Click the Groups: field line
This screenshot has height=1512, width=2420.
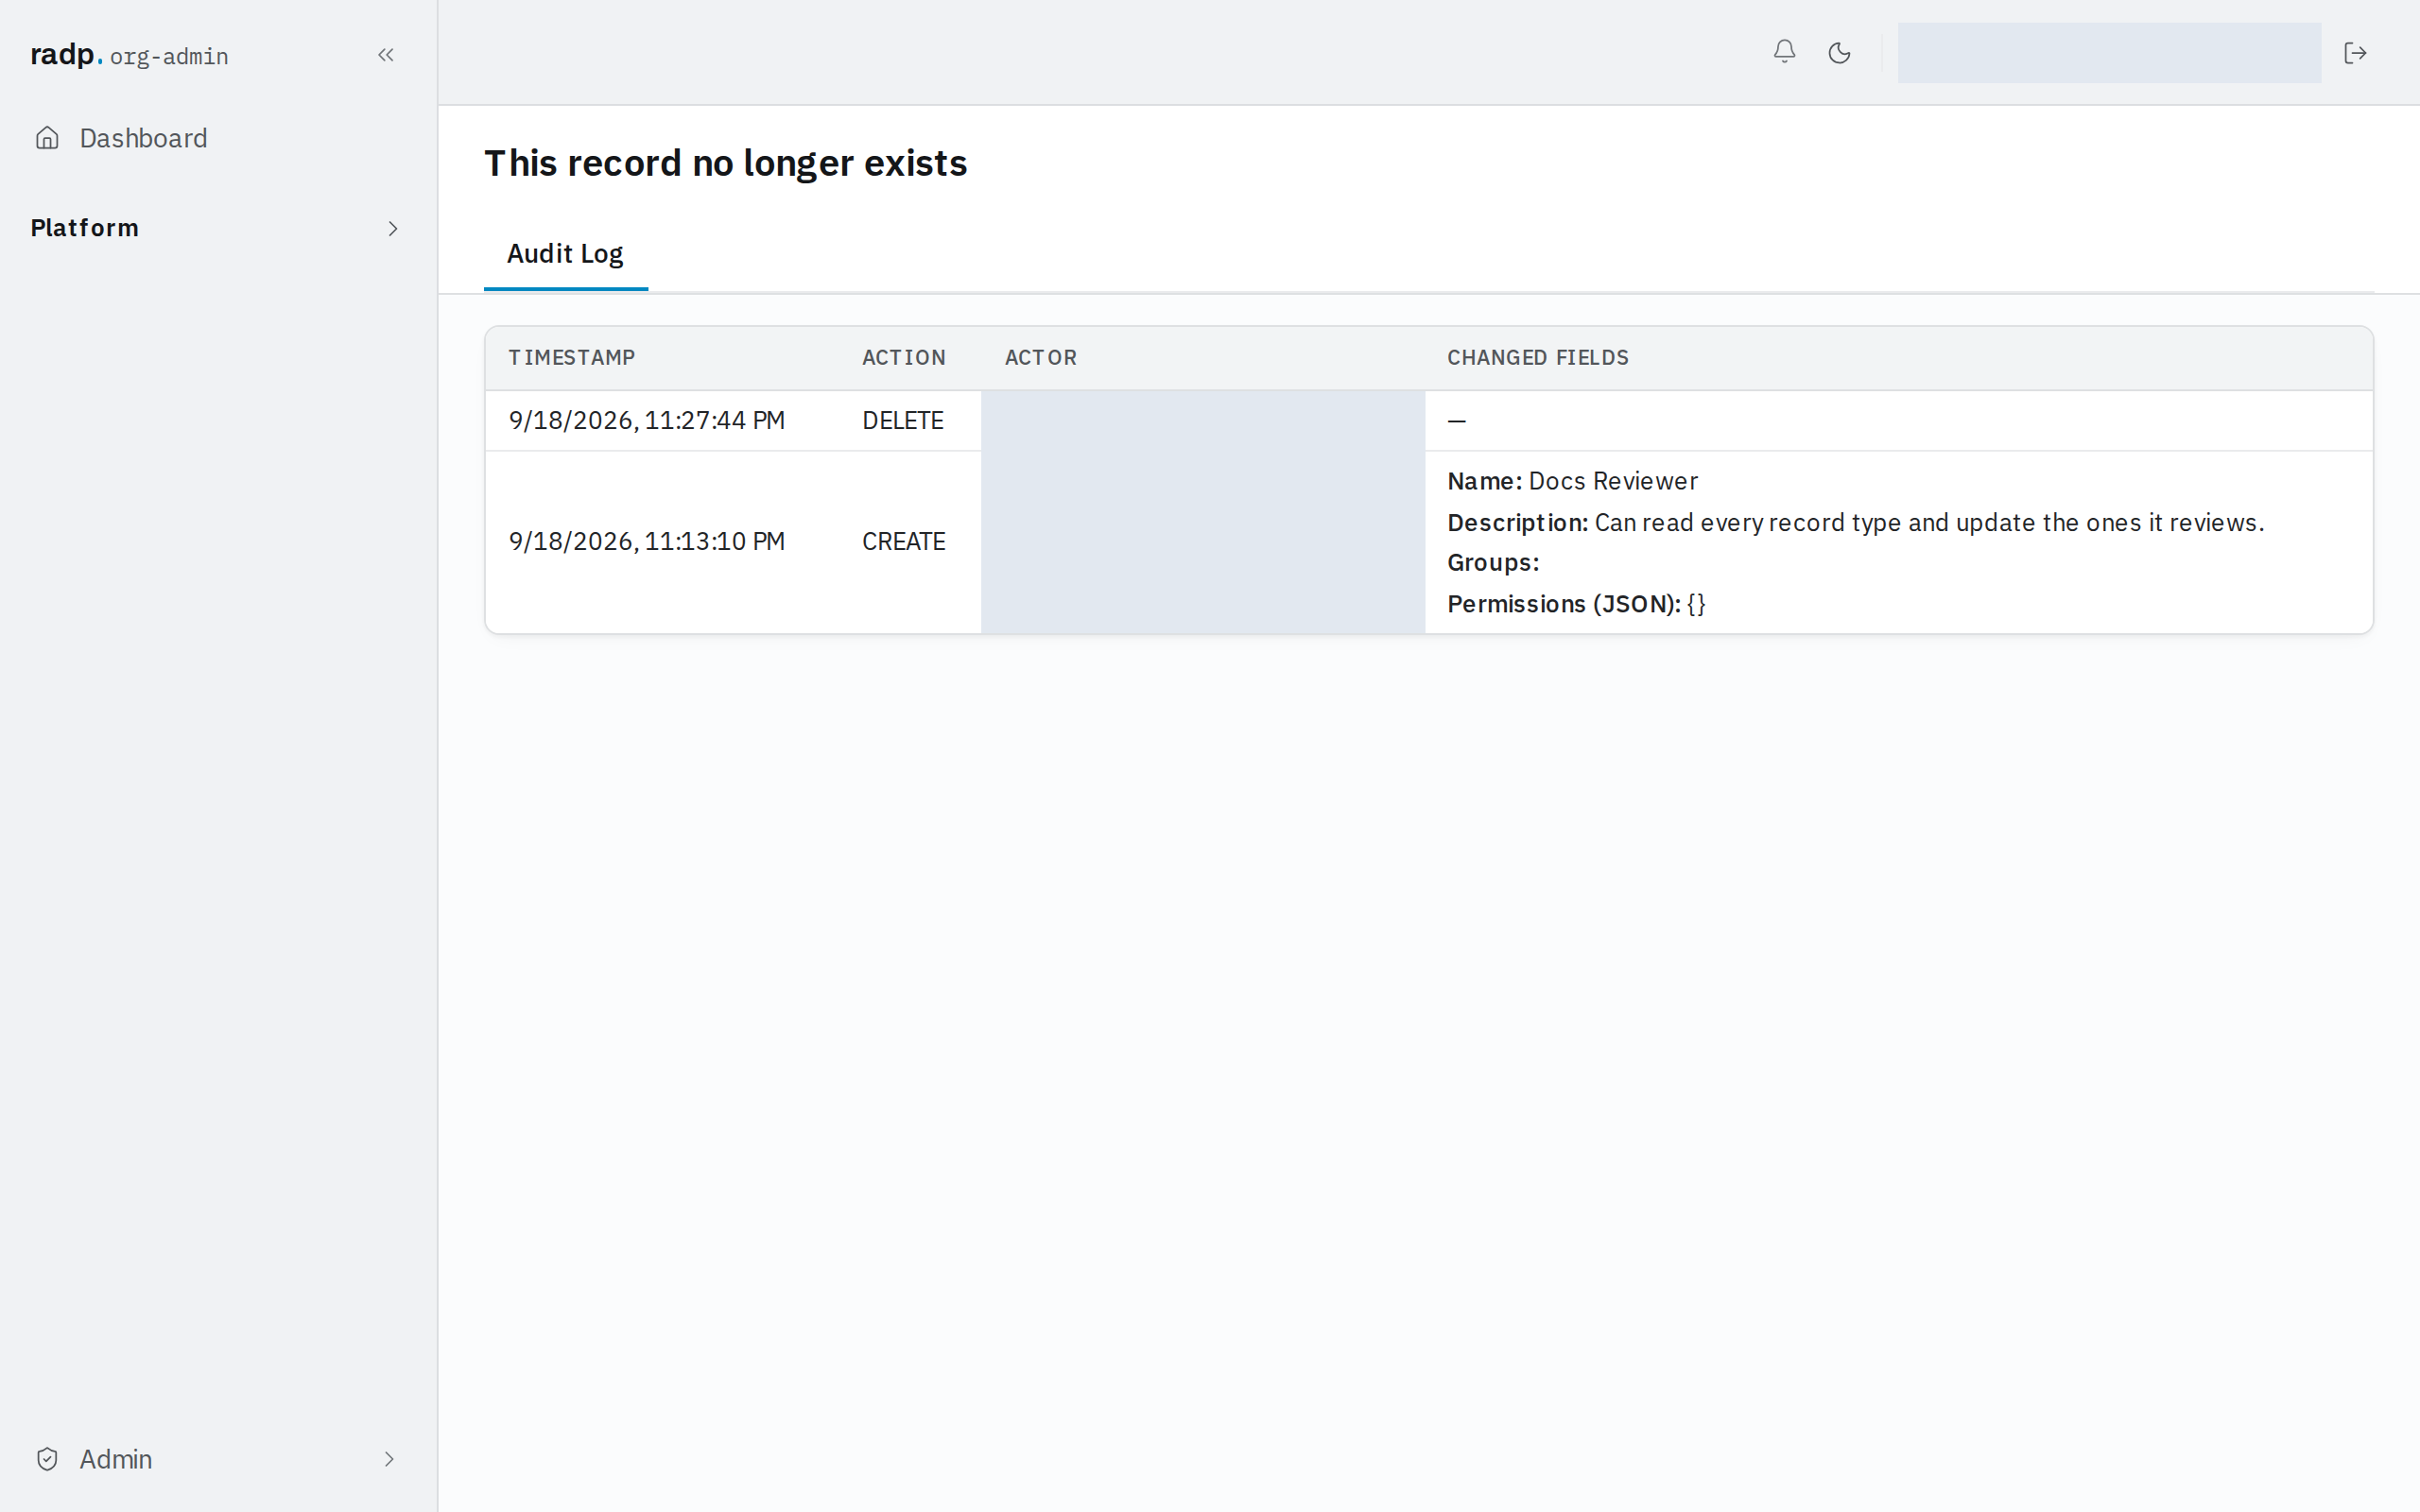[x=1492, y=563]
